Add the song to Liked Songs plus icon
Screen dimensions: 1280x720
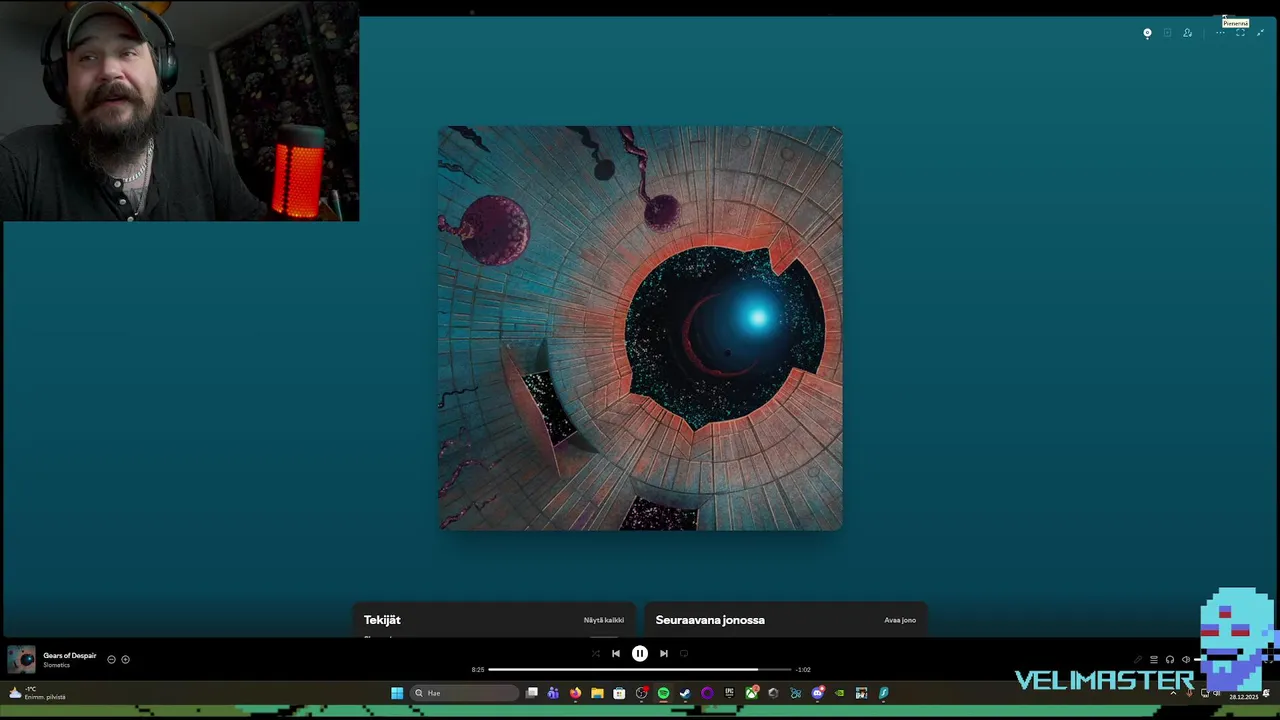[x=125, y=659]
